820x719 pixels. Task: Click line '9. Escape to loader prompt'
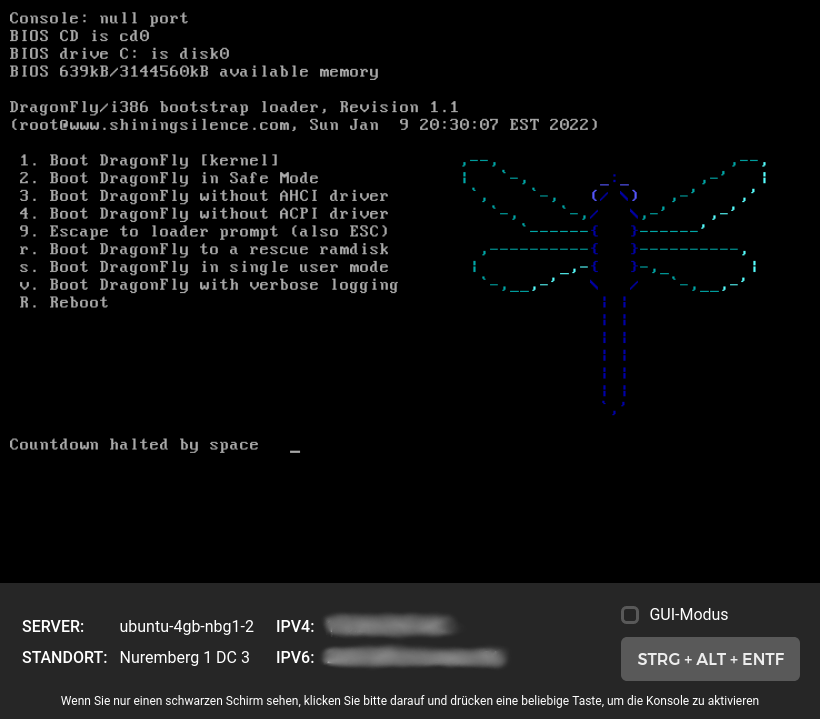click(x=204, y=232)
